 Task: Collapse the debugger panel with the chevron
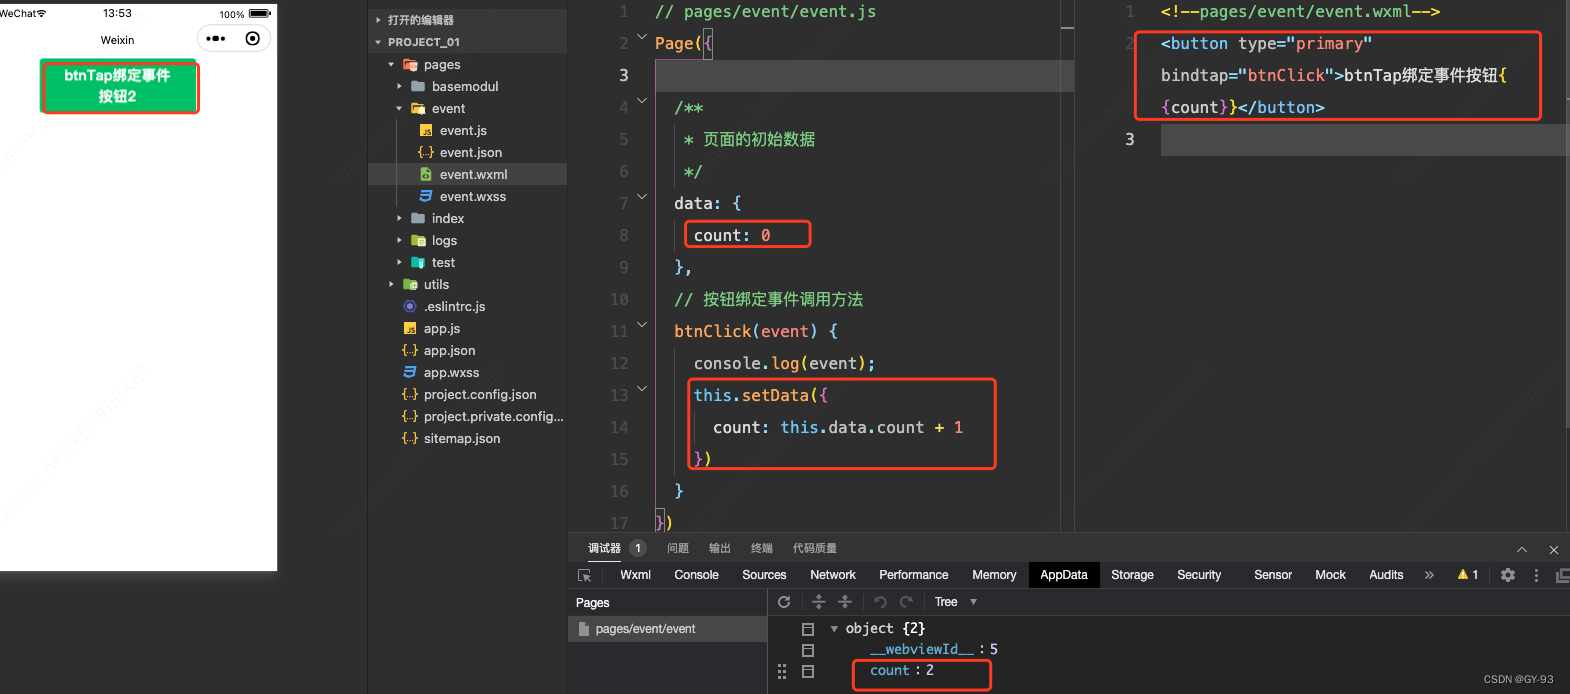click(1522, 550)
